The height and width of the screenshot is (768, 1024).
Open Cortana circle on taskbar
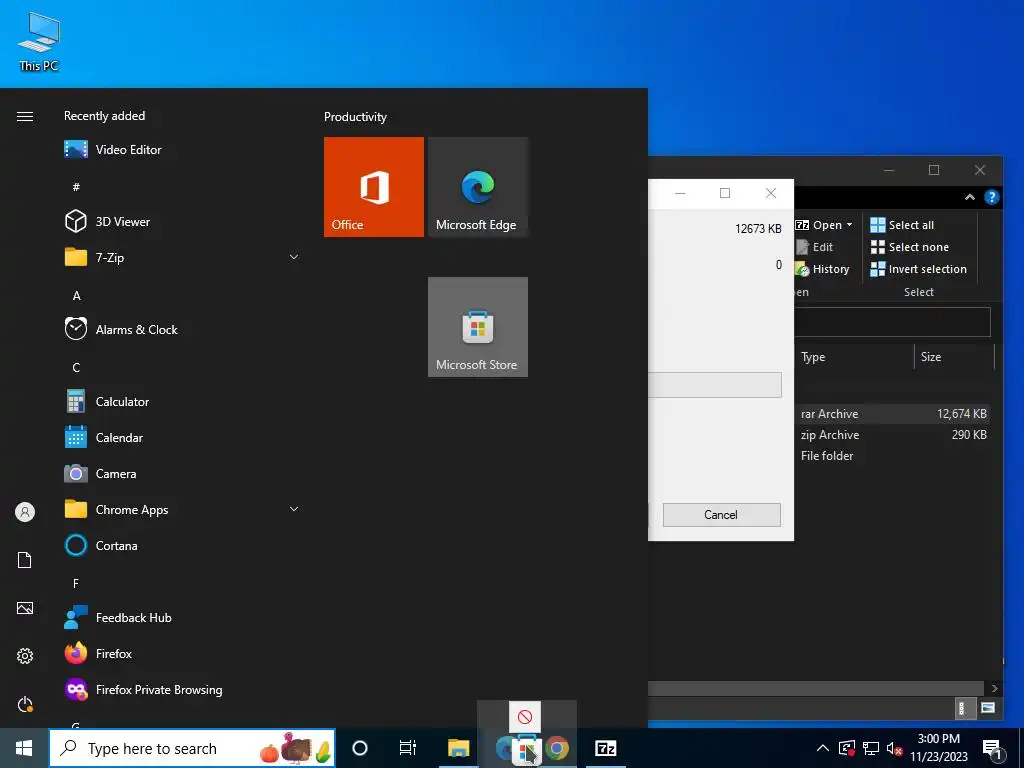(x=360, y=748)
